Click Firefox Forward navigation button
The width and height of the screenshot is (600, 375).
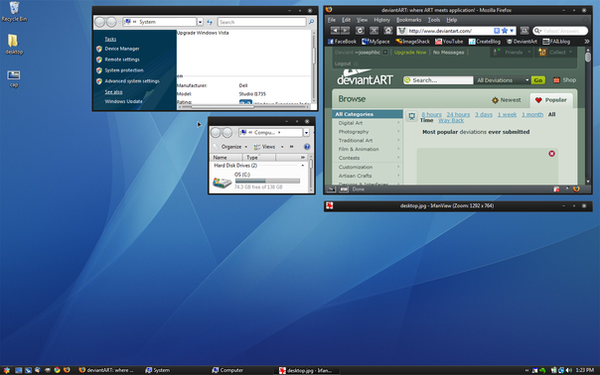click(x=345, y=31)
